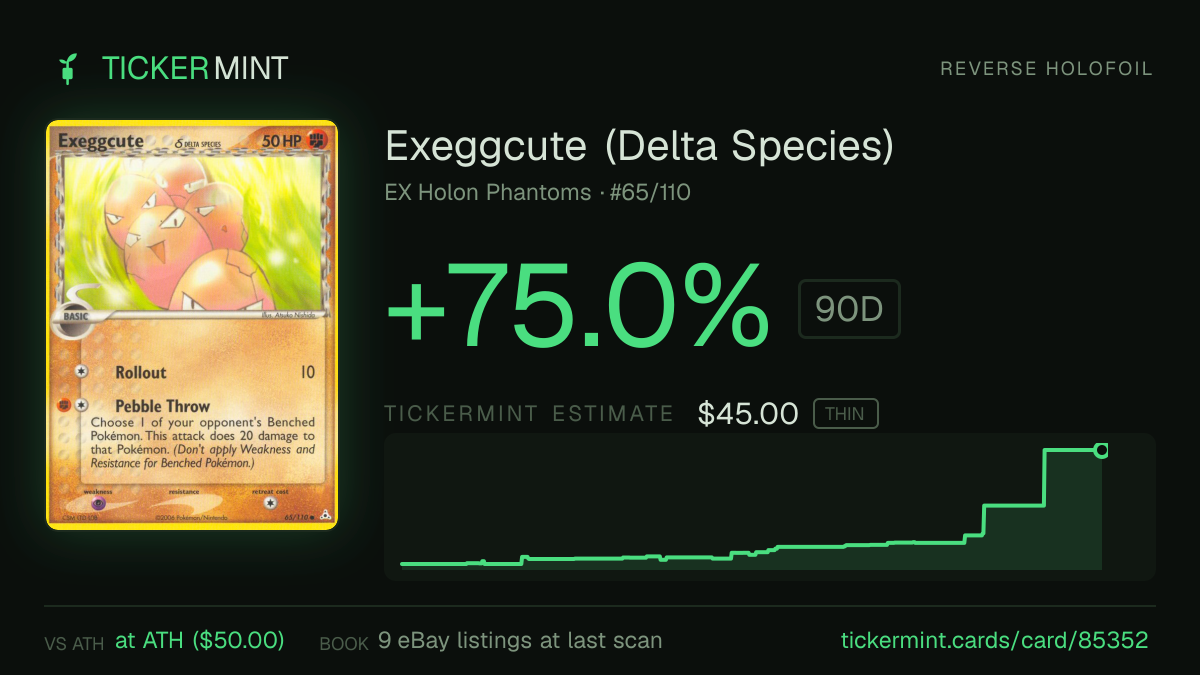
Task: Click the Fighting energy type icon on card
Action: click(316, 141)
